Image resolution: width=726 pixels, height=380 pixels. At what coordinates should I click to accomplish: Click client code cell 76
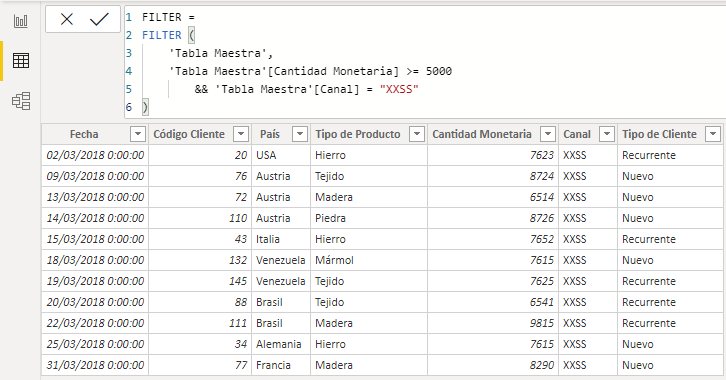(200, 176)
